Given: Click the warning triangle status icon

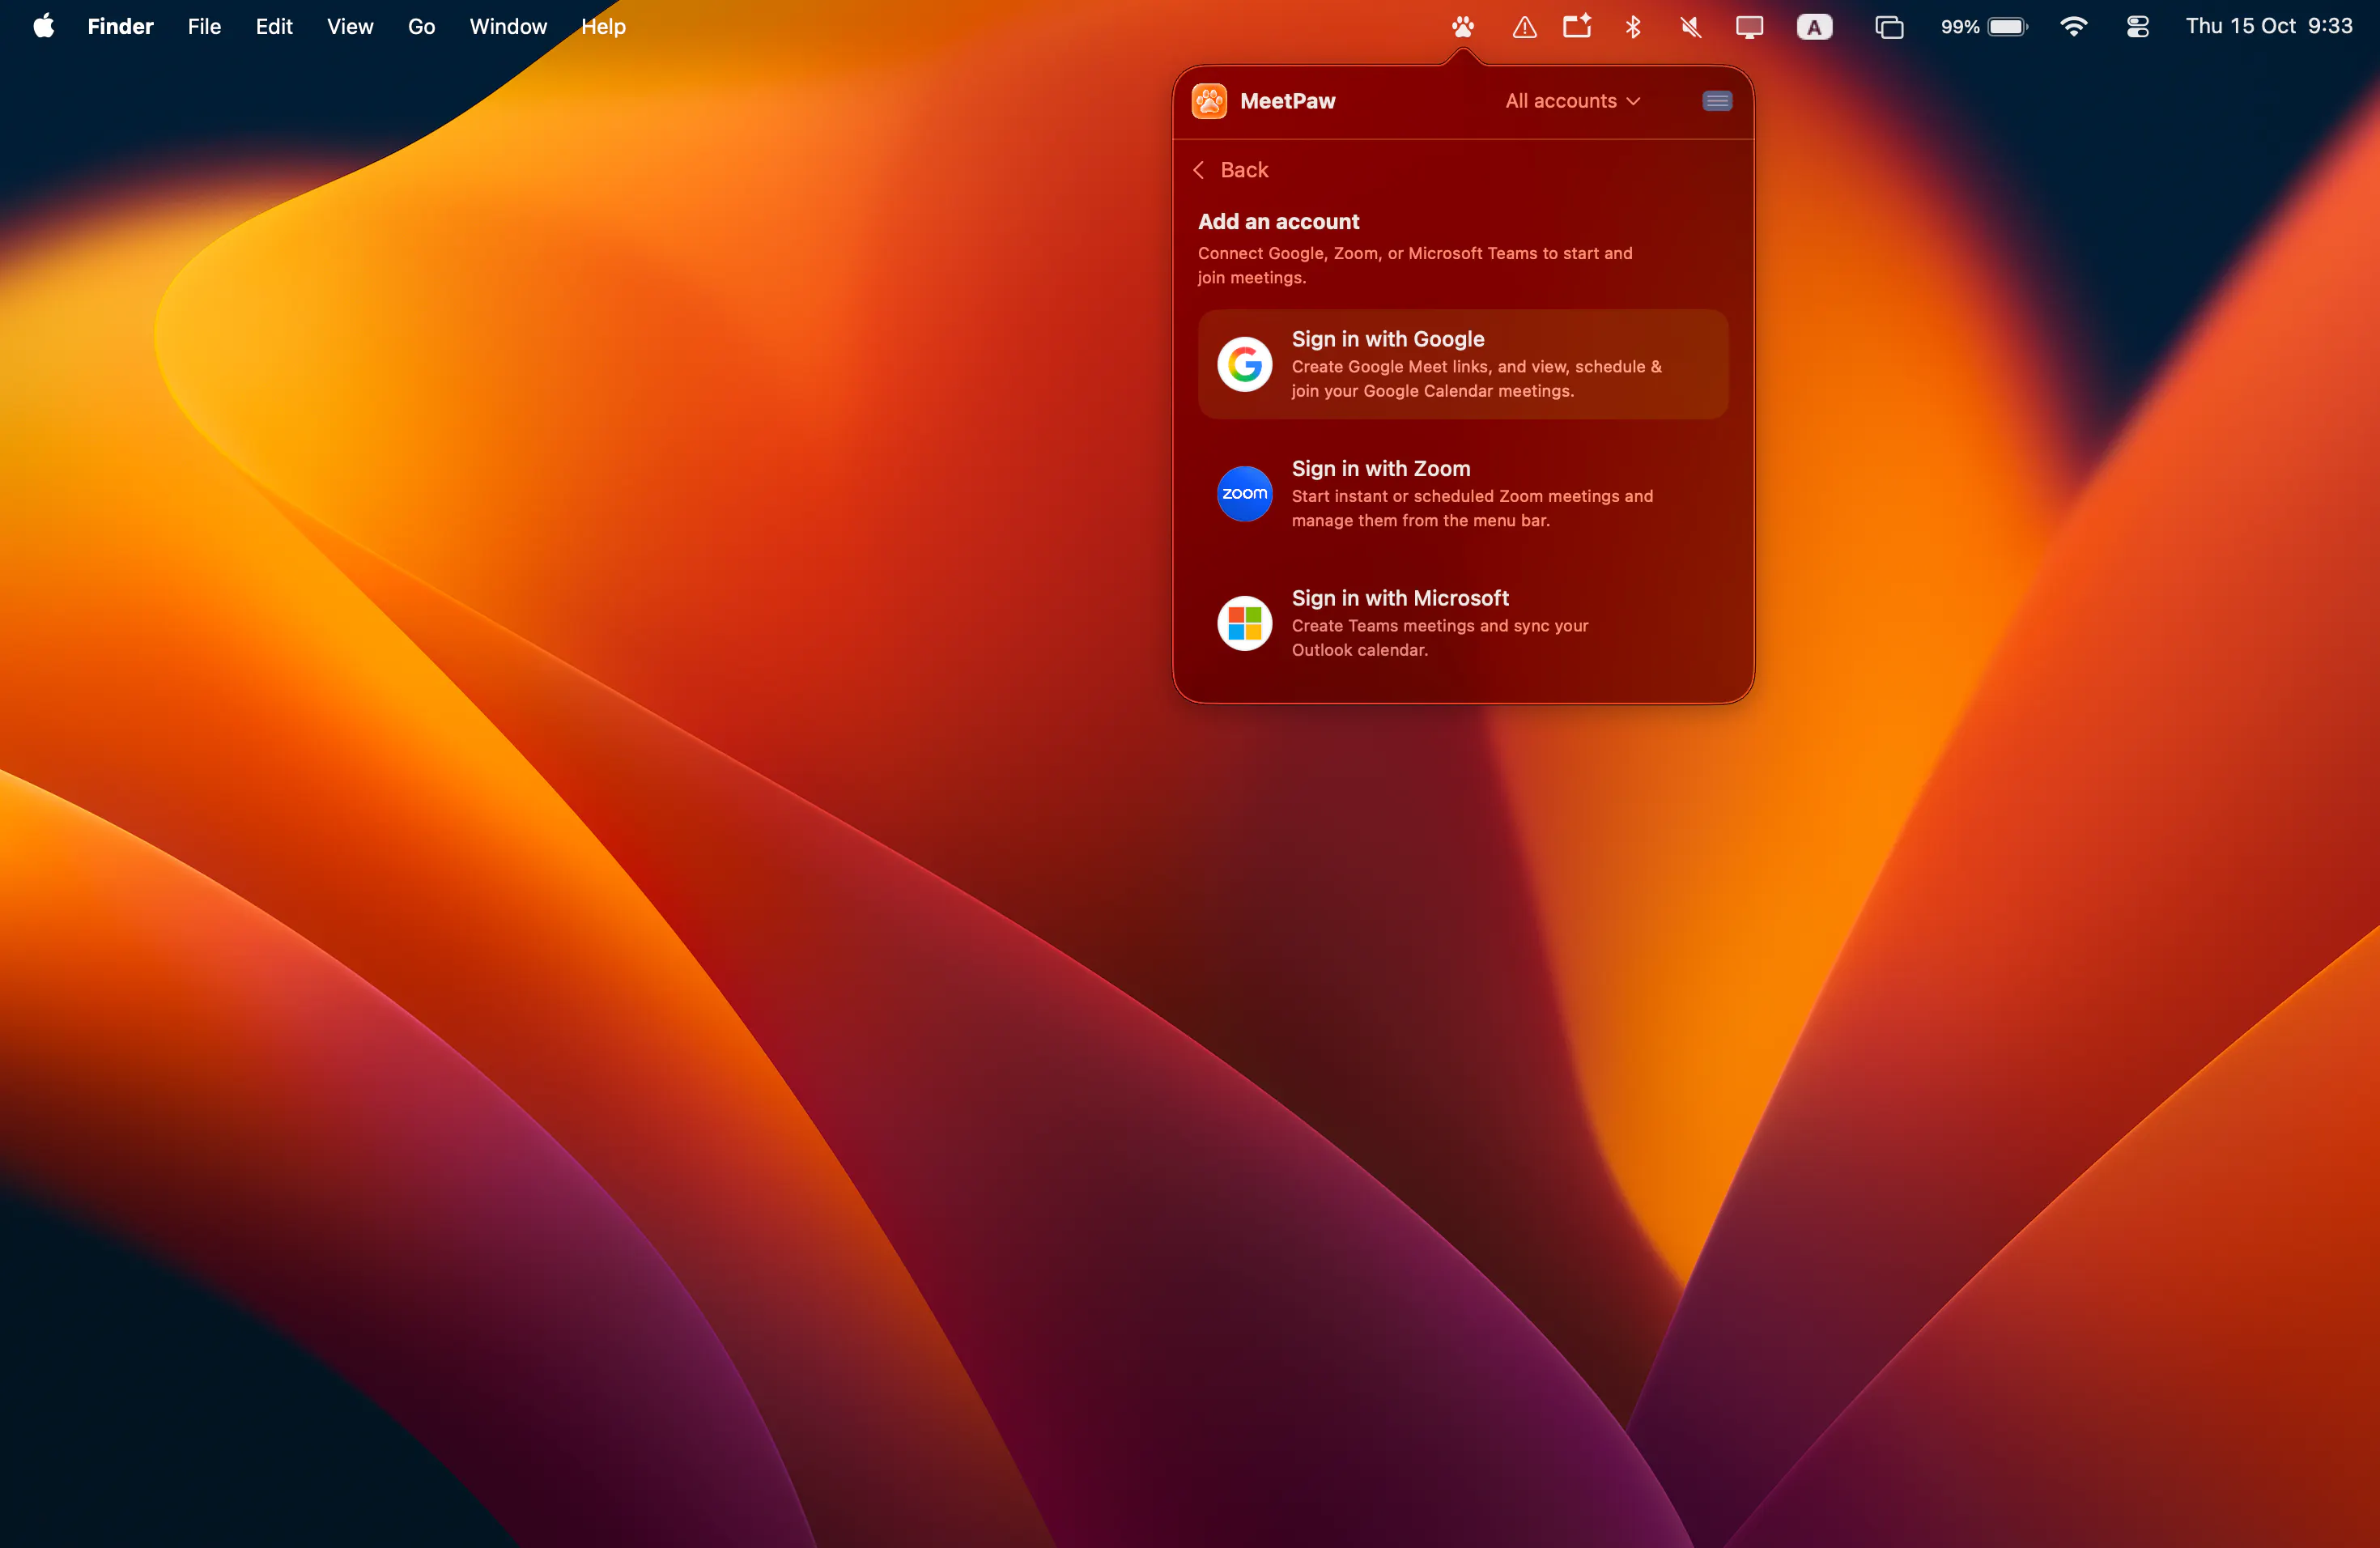Looking at the screenshot, I should coord(1524,27).
